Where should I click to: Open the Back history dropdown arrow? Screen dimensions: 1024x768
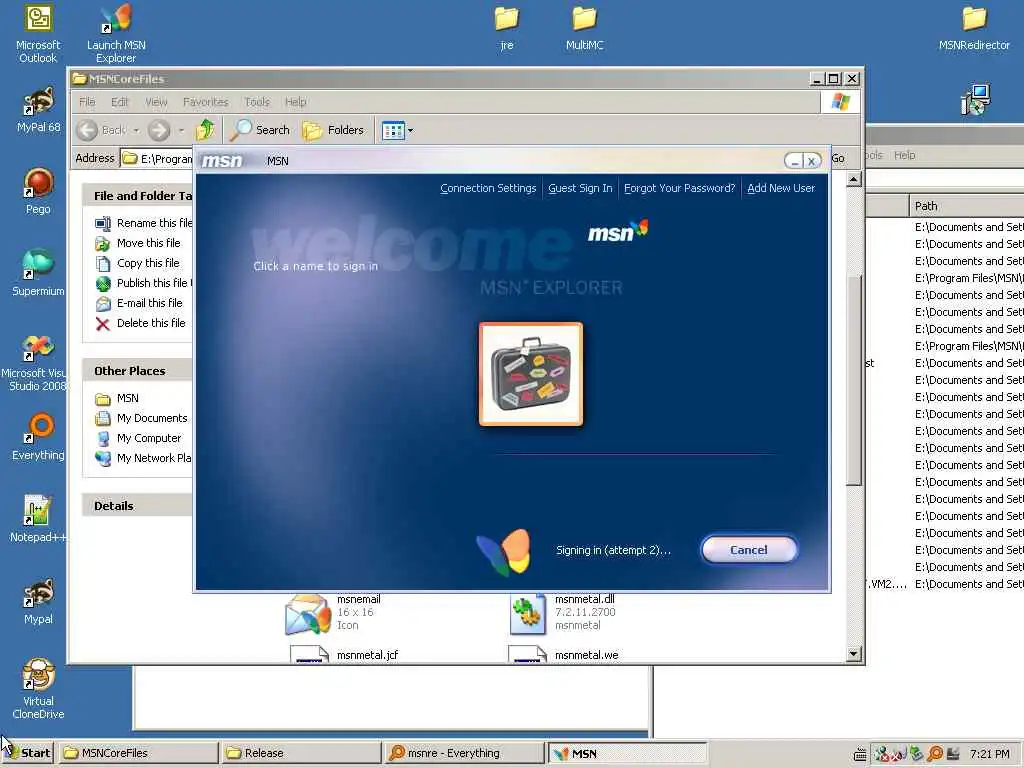tap(136, 131)
